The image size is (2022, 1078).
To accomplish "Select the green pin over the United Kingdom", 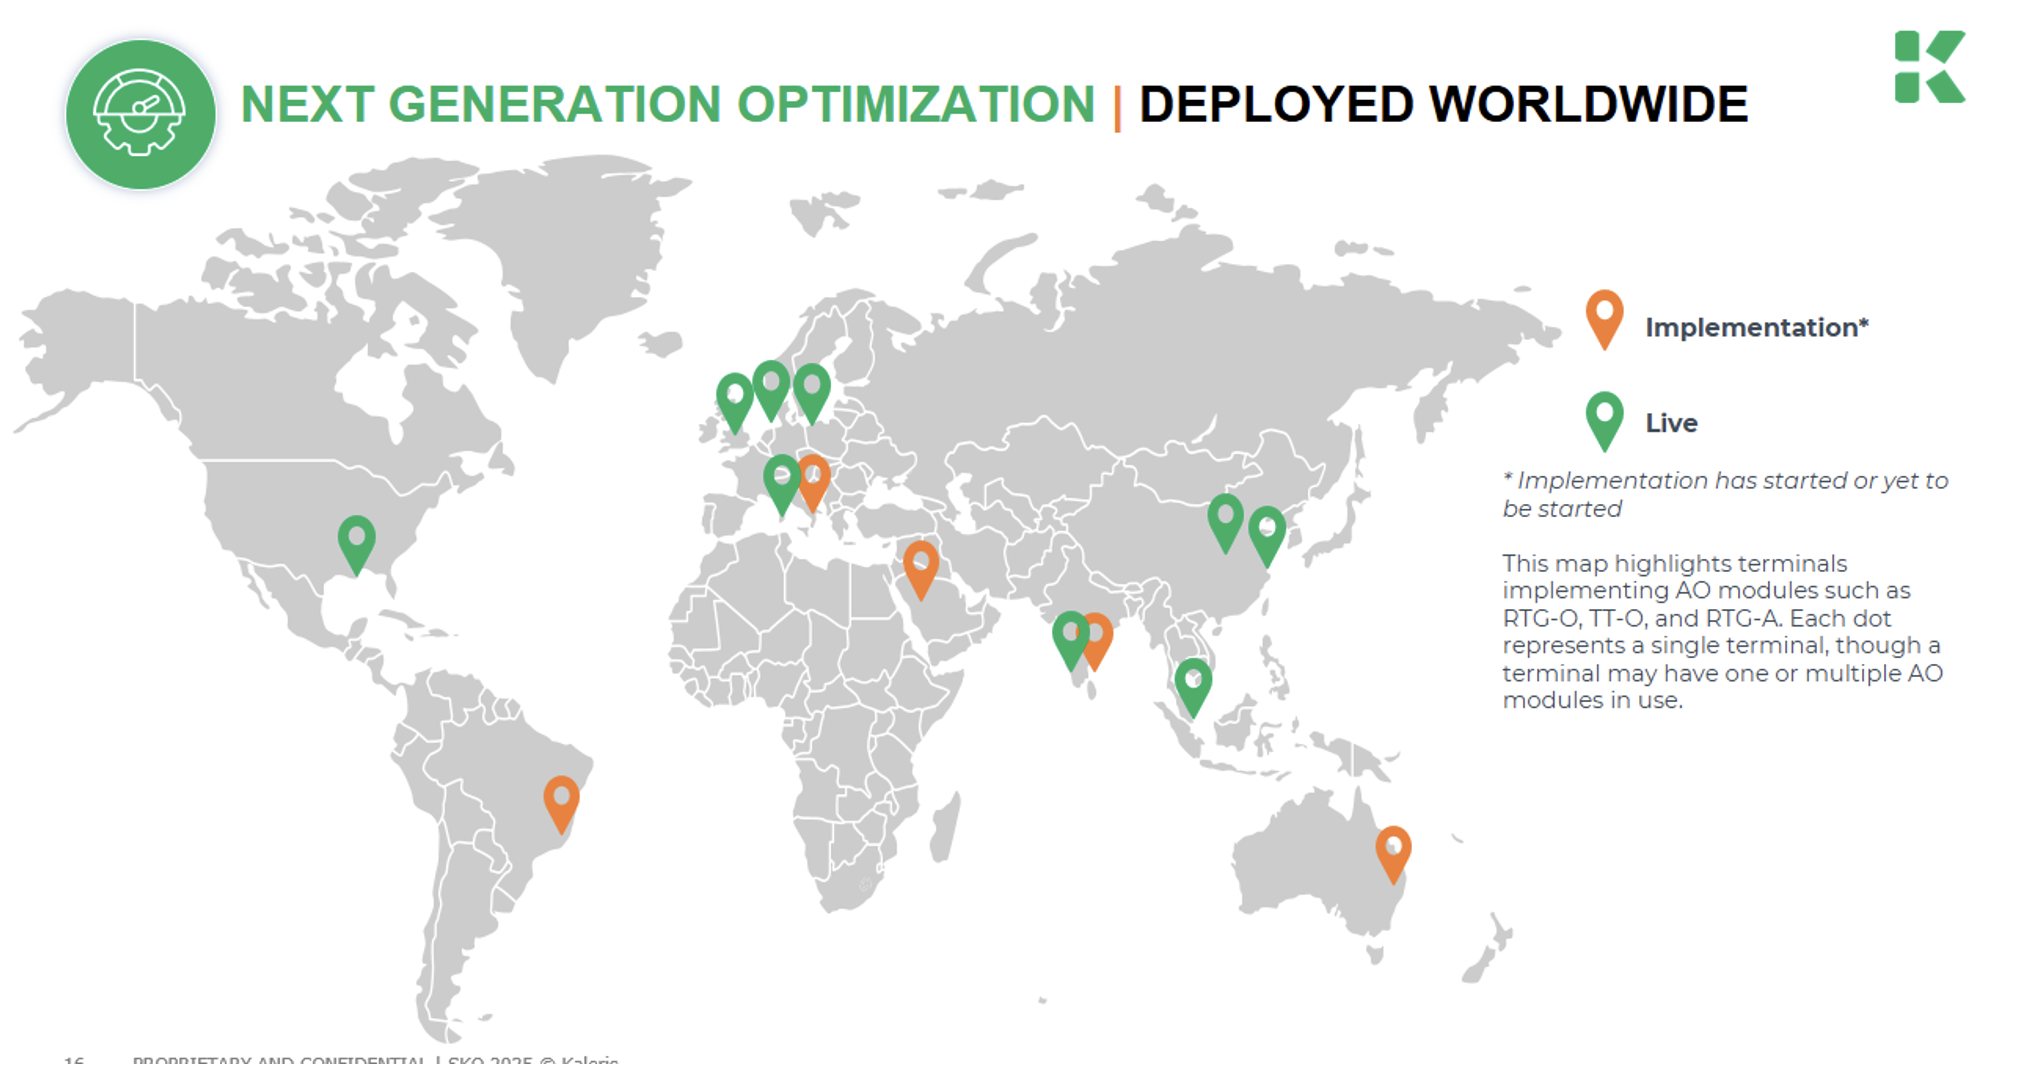I will (x=735, y=399).
